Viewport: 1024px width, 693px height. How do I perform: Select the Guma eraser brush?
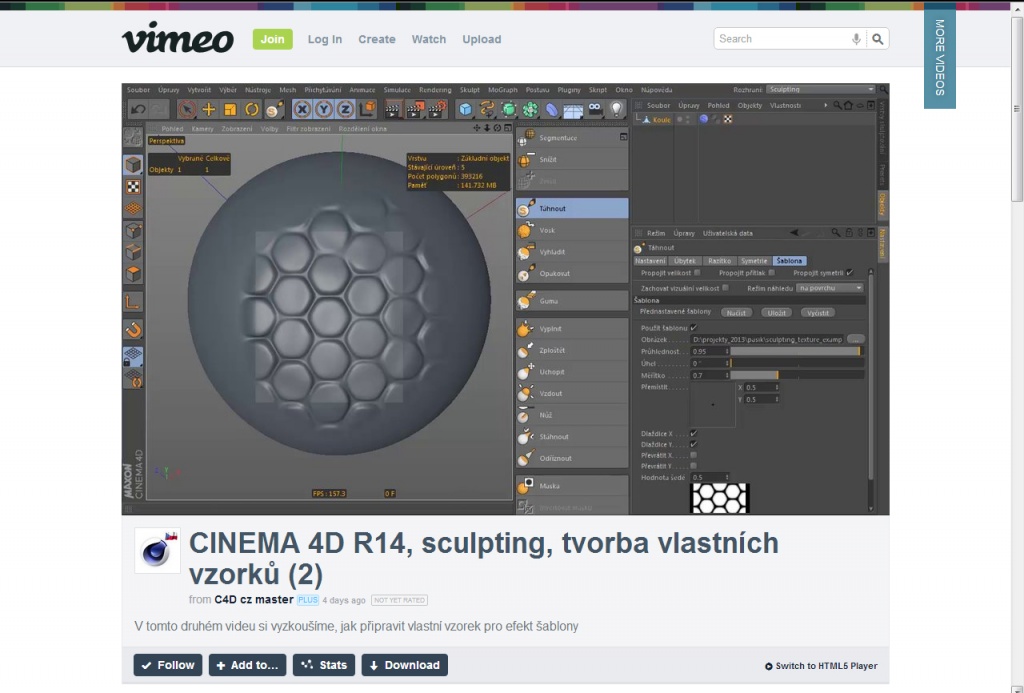pos(572,301)
